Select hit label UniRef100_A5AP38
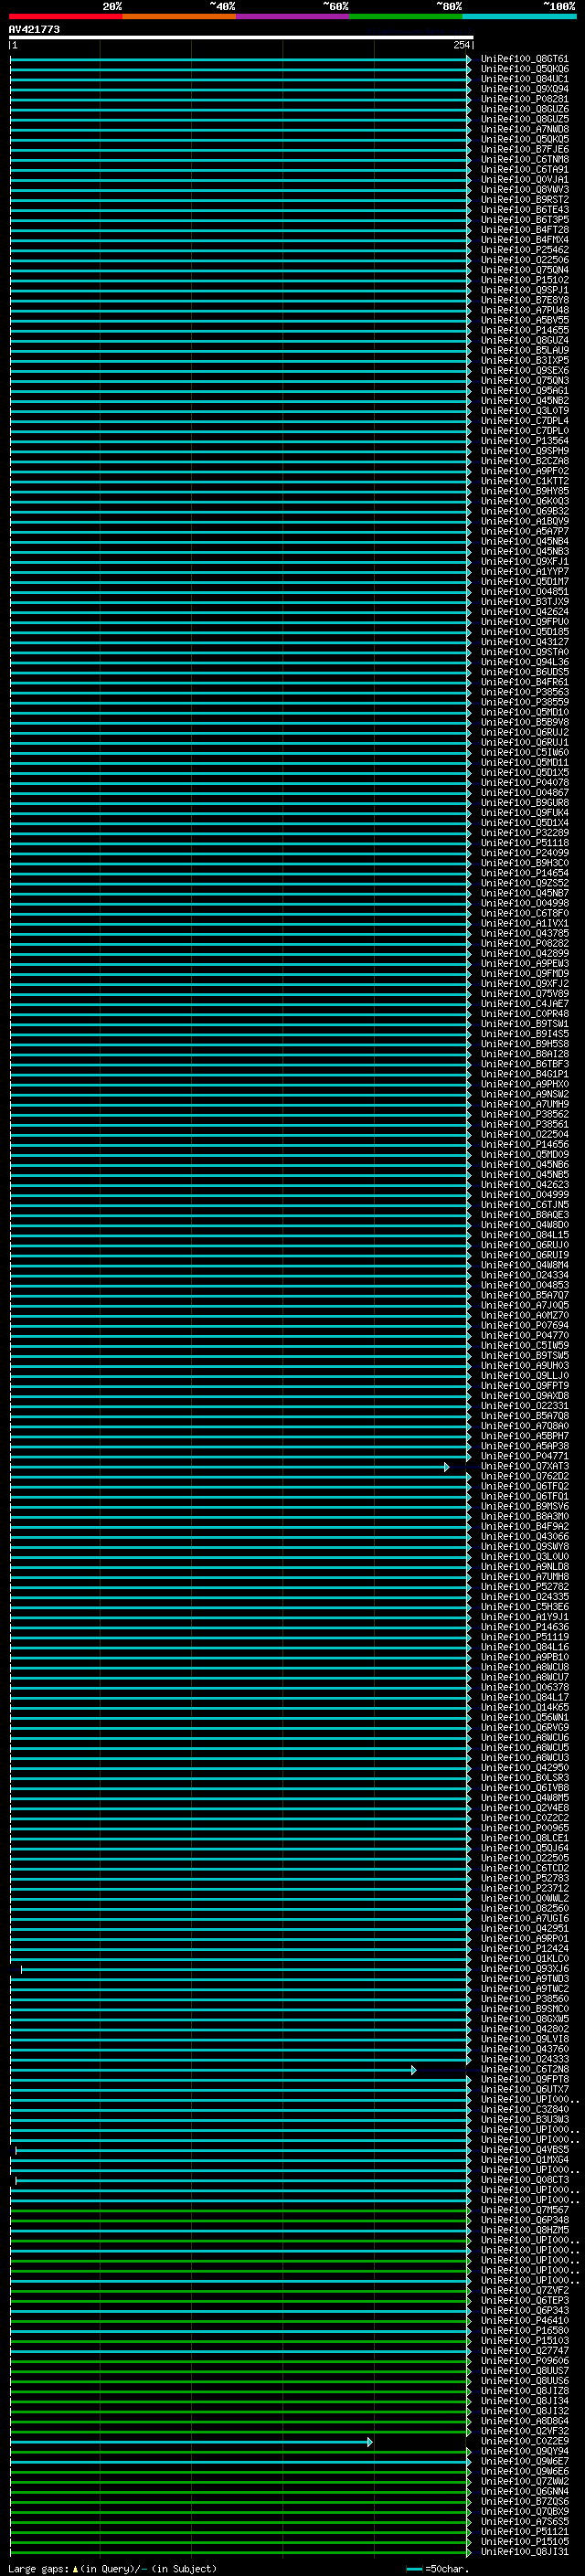This screenshot has height=2576, width=585. [x=524, y=1446]
